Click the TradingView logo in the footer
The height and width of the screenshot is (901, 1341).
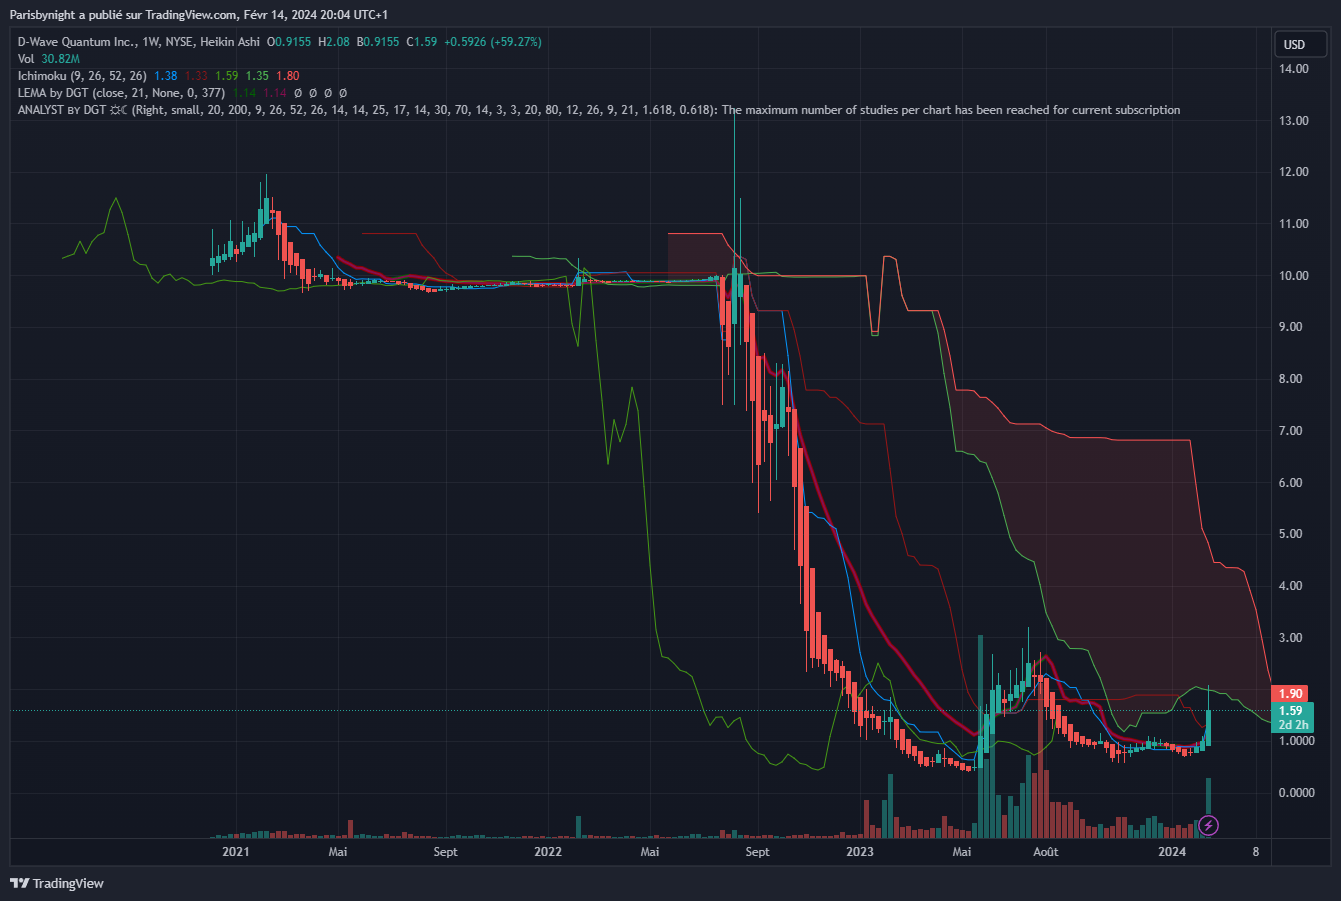pos(57,883)
